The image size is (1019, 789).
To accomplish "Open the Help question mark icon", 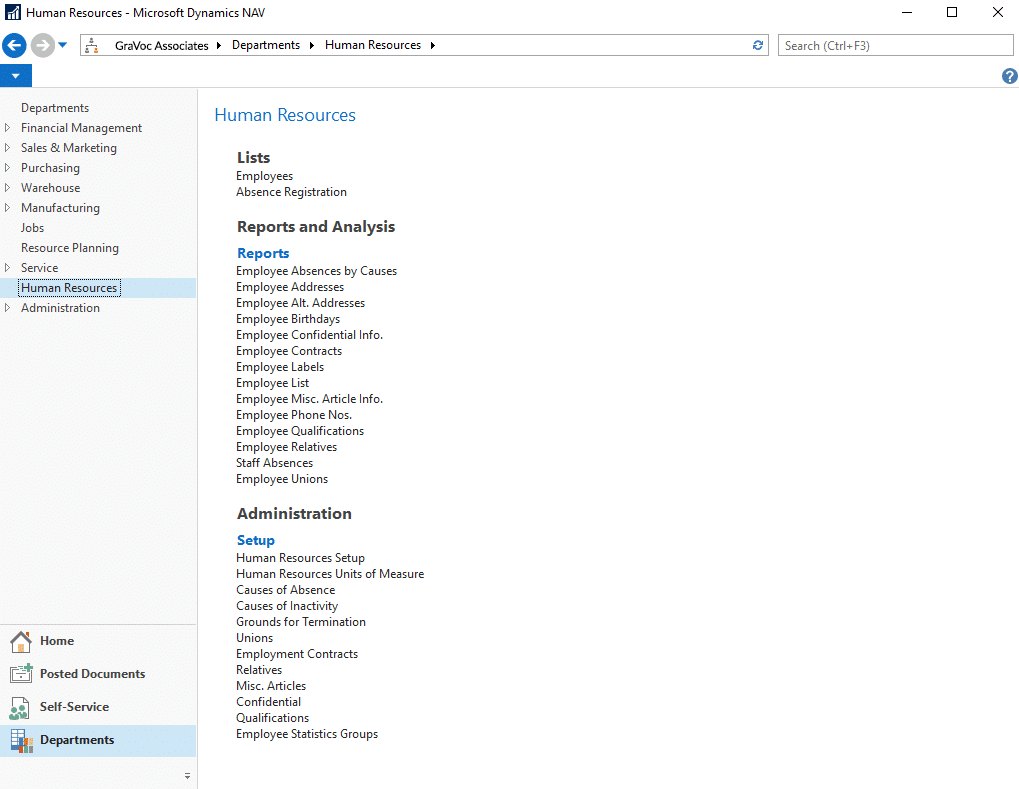I will point(1009,76).
